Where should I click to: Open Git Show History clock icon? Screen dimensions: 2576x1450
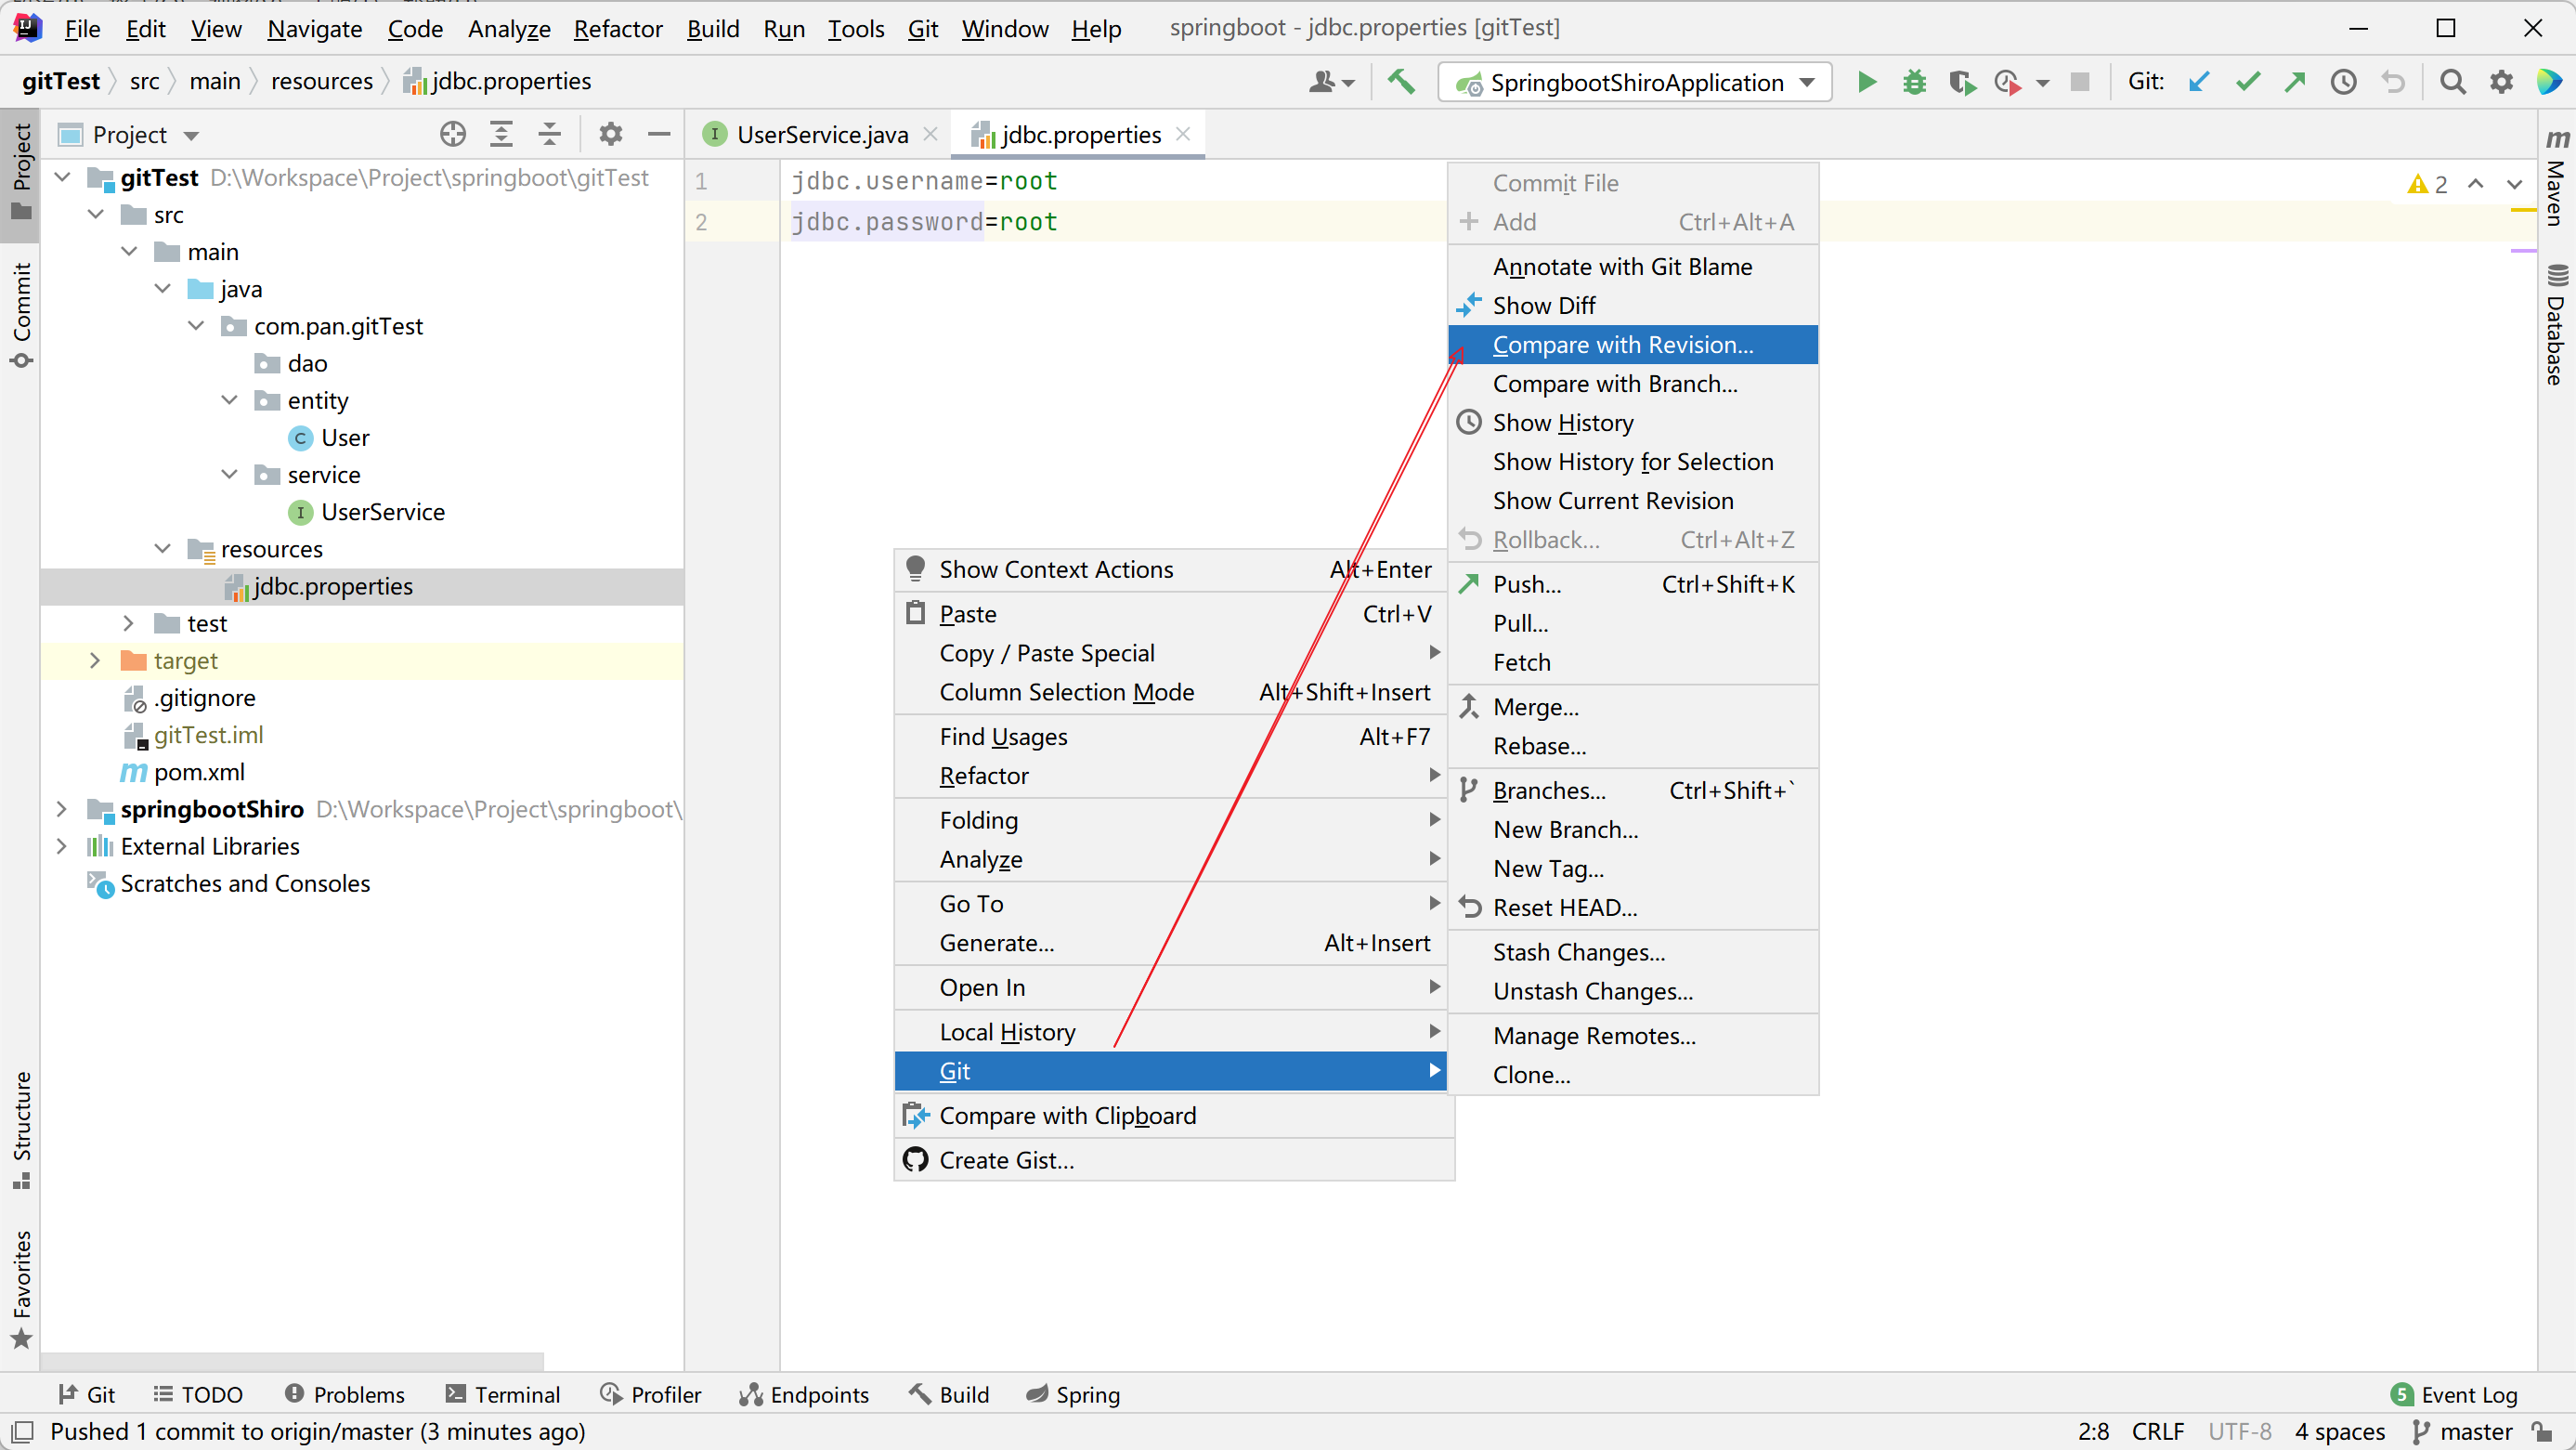(x=2343, y=82)
